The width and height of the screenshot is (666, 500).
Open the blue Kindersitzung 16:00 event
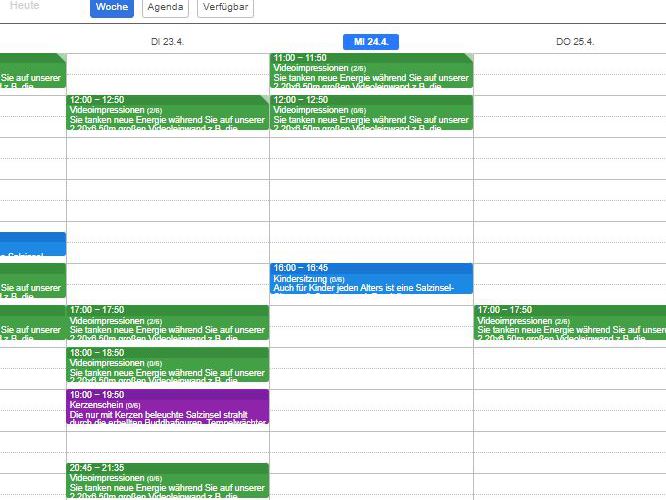click(x=370, y=278)
